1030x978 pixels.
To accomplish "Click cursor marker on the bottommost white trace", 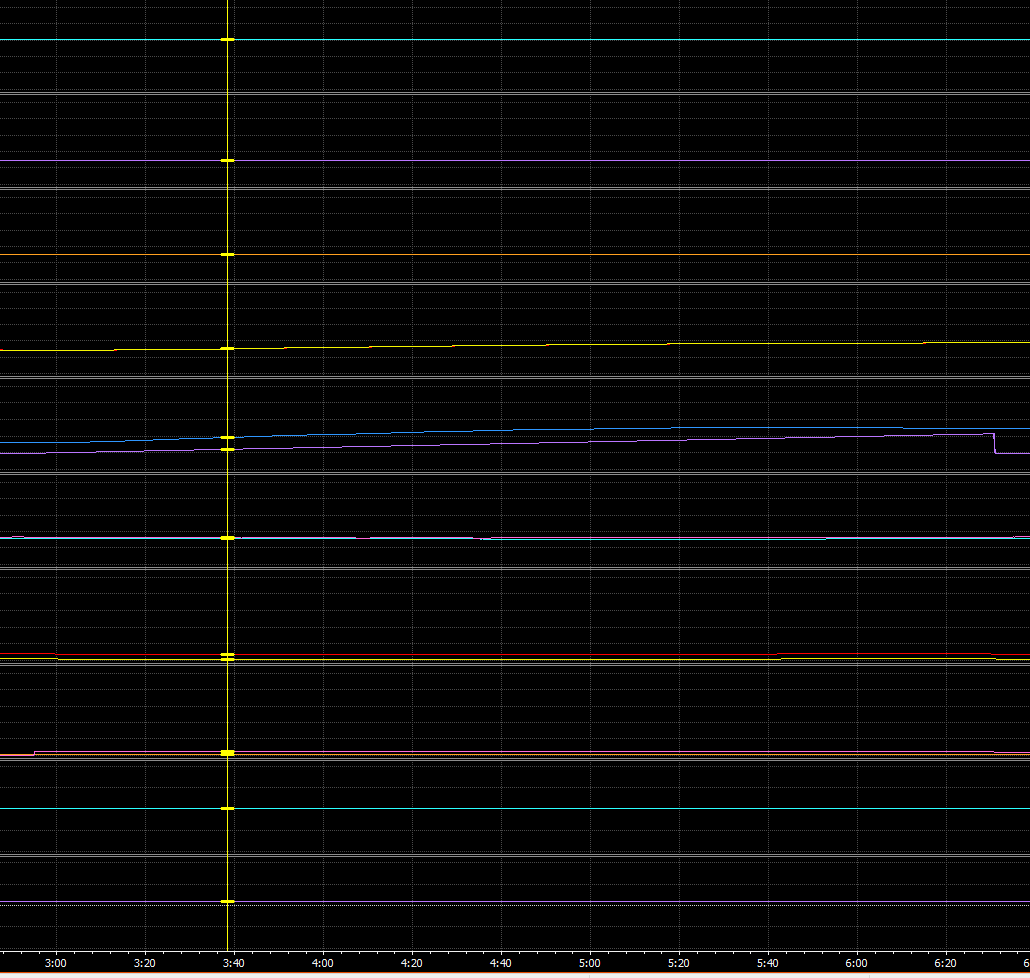I will click(x=227, y=902).
